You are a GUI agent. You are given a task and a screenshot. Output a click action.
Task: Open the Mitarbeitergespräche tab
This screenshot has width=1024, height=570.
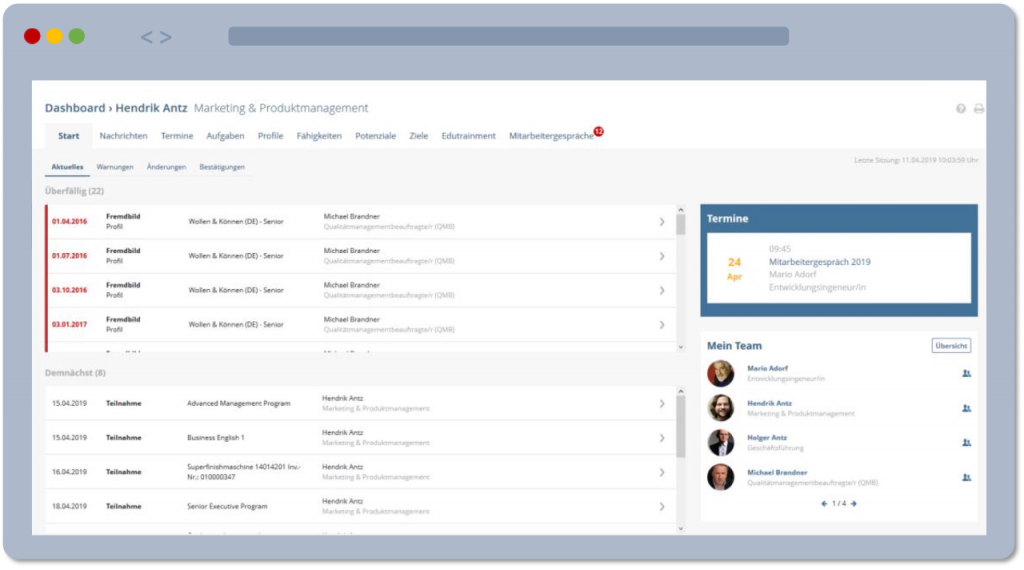(551, 136)
